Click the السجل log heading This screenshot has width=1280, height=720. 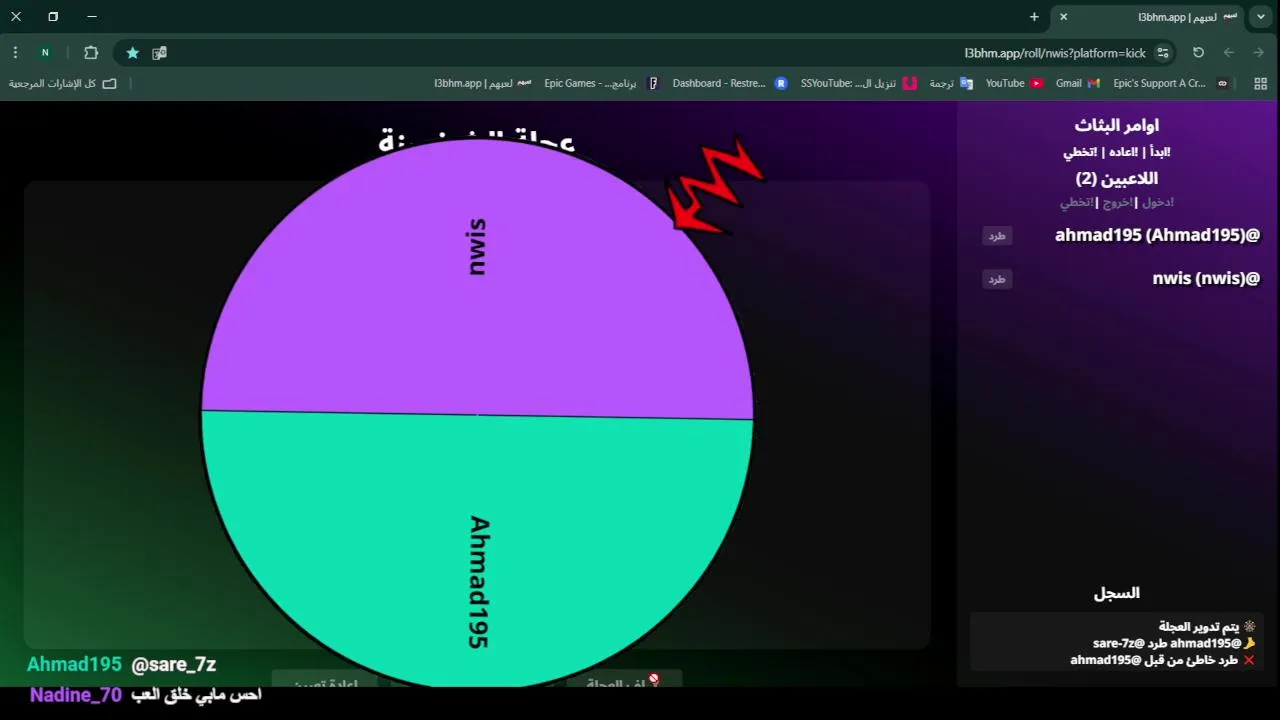click(1116, 593)
